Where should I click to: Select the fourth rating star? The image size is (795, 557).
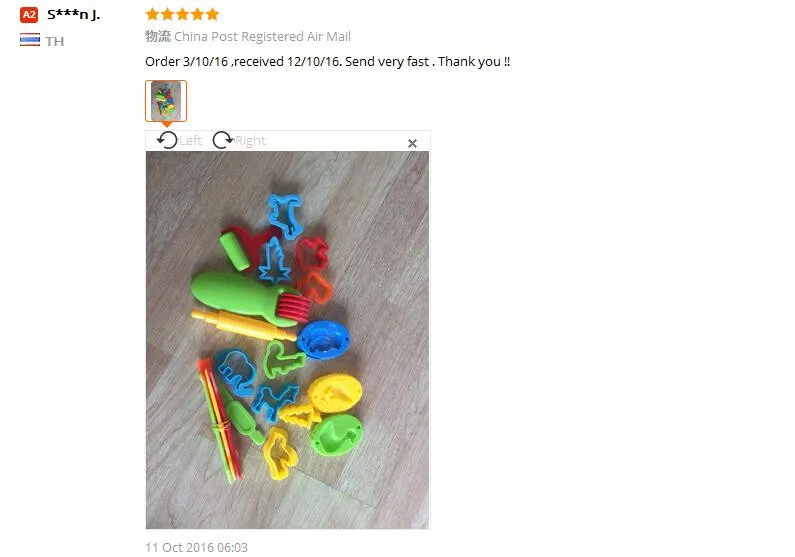[x=198, y=14]
